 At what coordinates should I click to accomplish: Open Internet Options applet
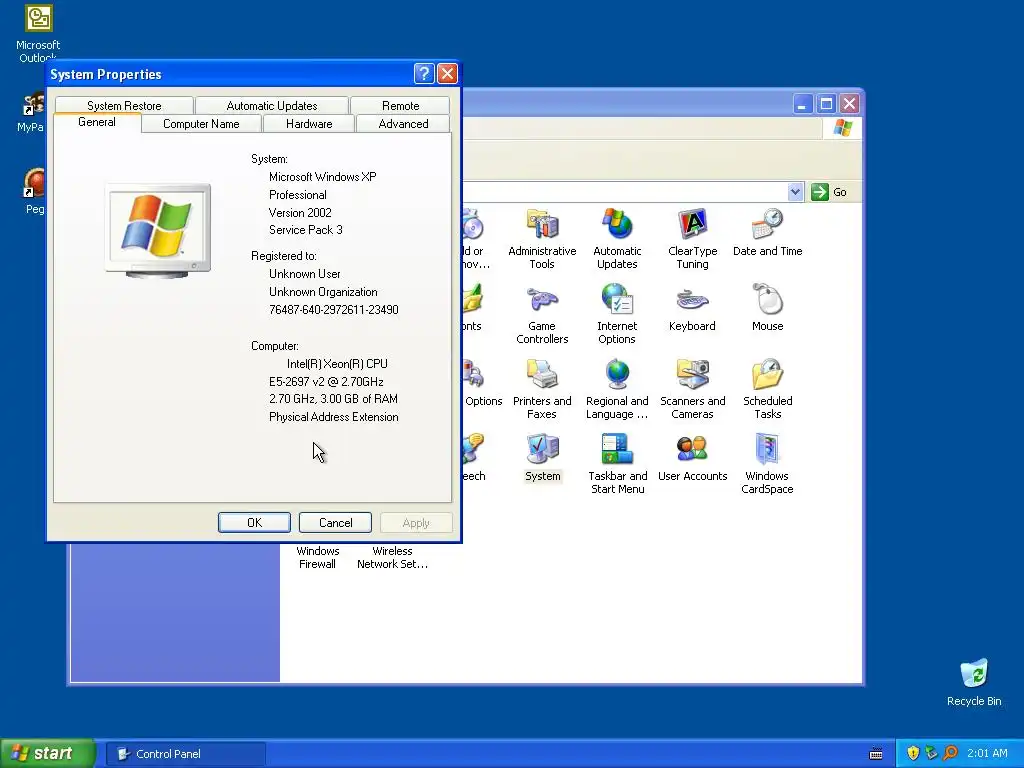point(617,313)
